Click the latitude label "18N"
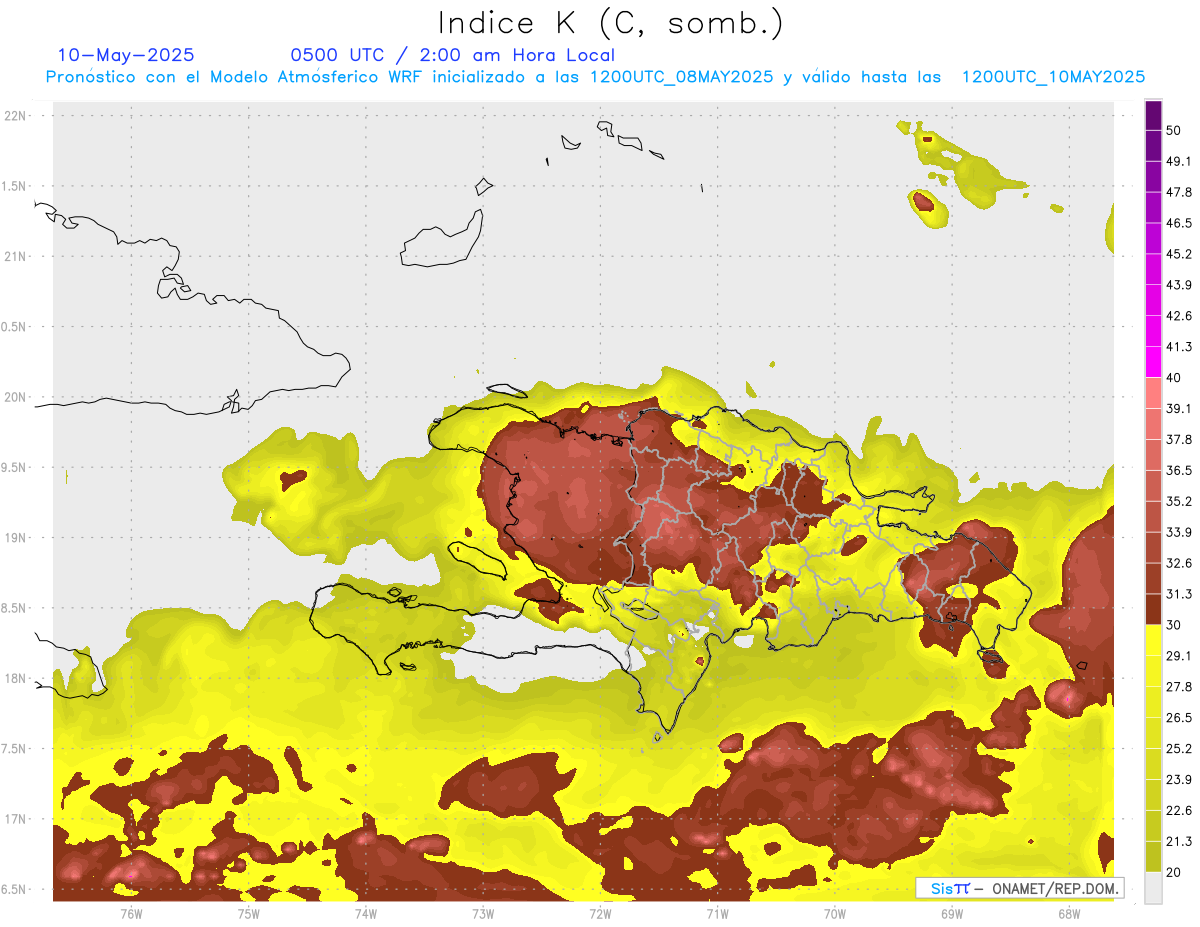This screenshot has width=1200, height=927. (x=17, y=678)
